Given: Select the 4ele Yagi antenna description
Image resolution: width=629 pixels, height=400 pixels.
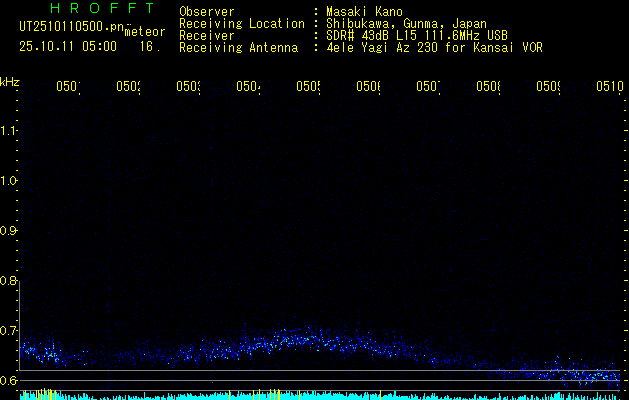Looking at the screenshot, I should click(434, 47).
